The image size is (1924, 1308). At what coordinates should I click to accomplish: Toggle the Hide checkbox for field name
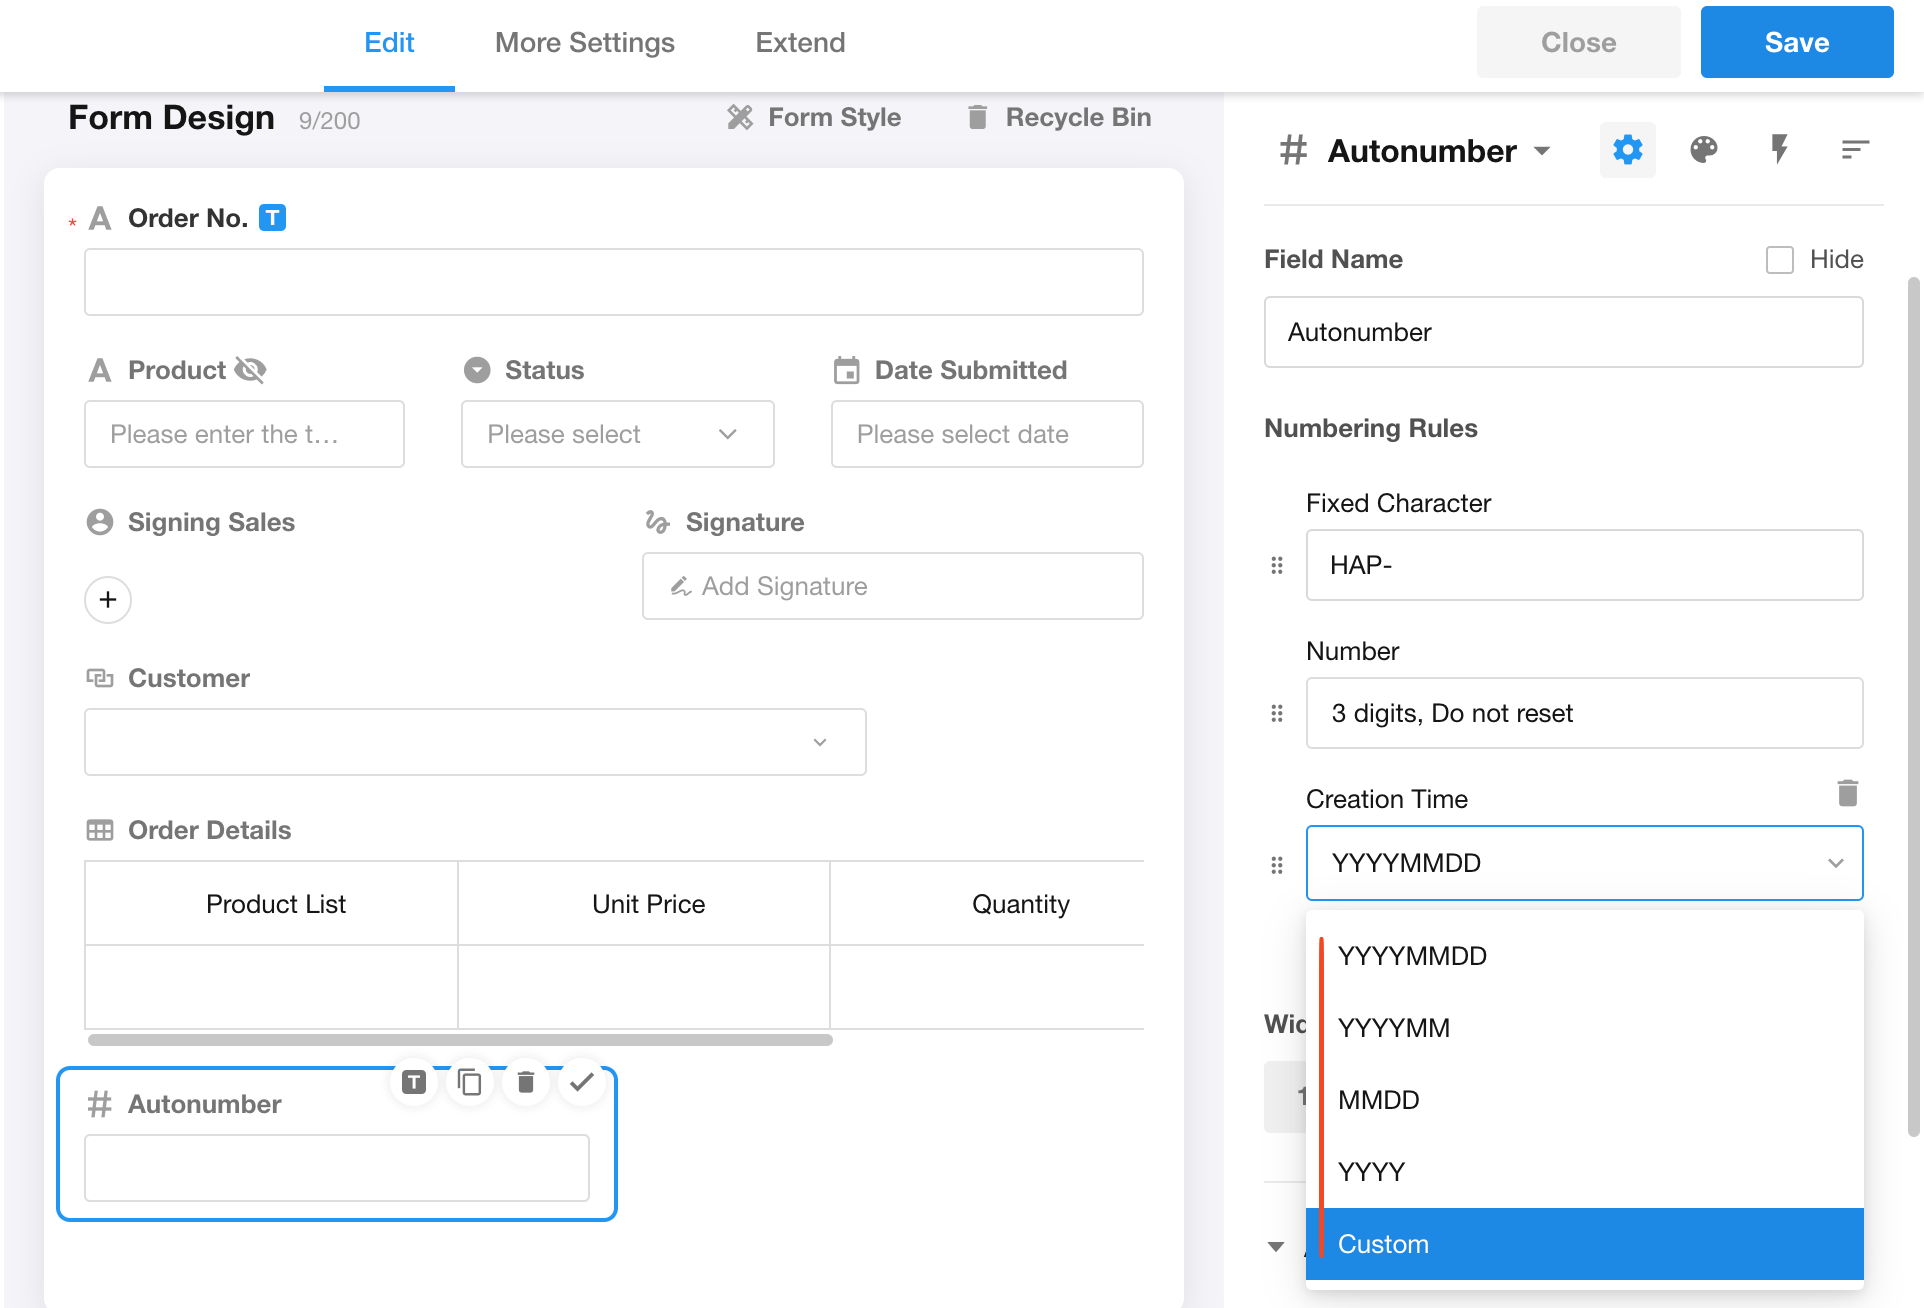tap(1779, 260)
